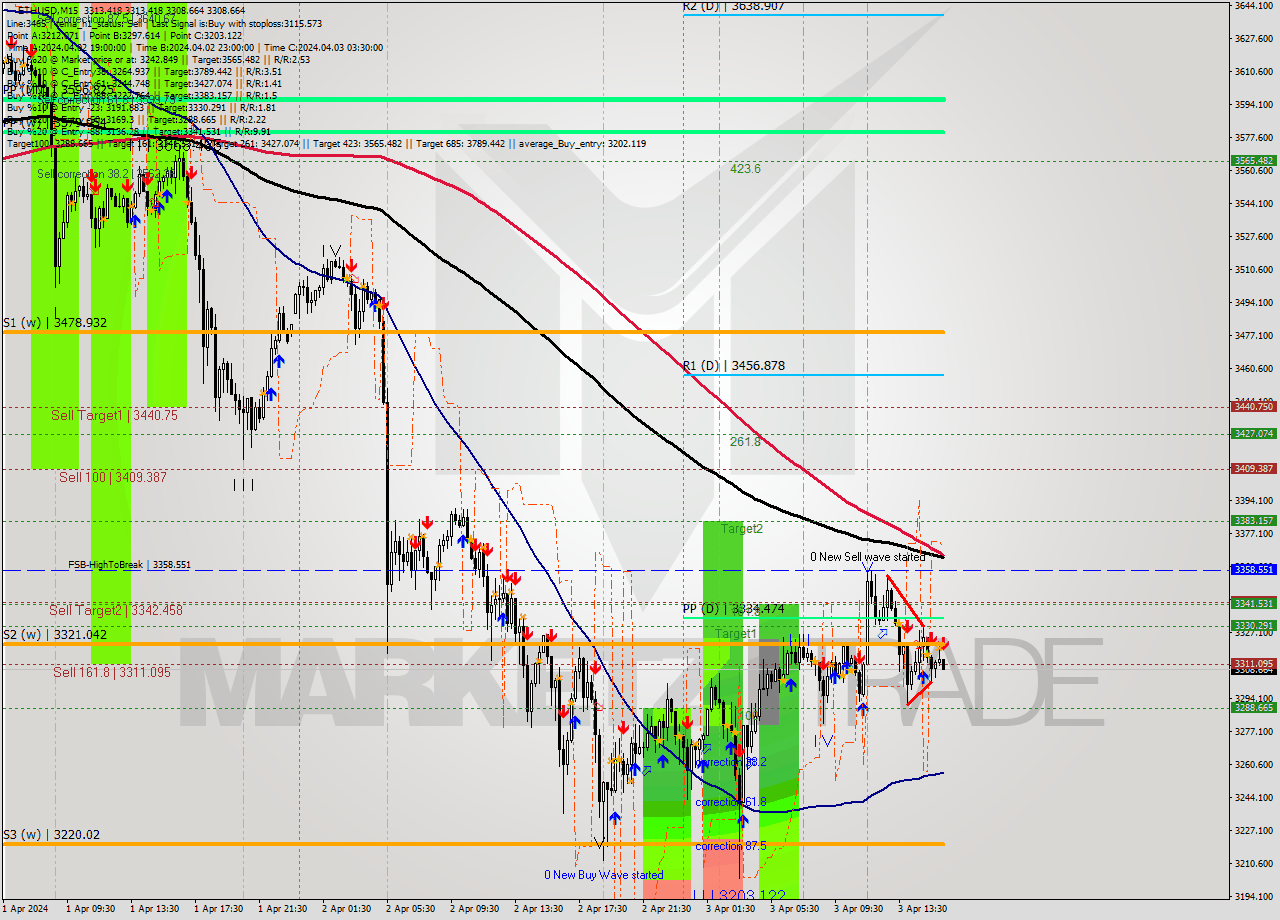Click the green 3427.074 price tag
The image size is (1280, 920).
[1253, 433]
